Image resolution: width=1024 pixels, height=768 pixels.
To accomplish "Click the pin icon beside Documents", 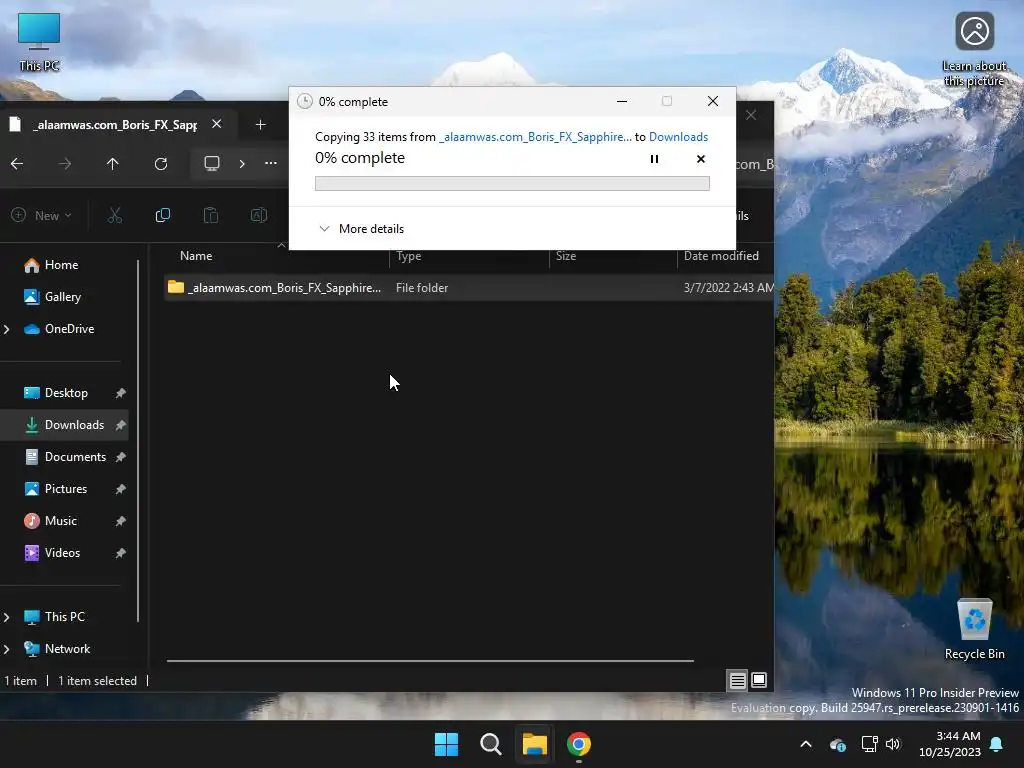I will pos(120,457).
